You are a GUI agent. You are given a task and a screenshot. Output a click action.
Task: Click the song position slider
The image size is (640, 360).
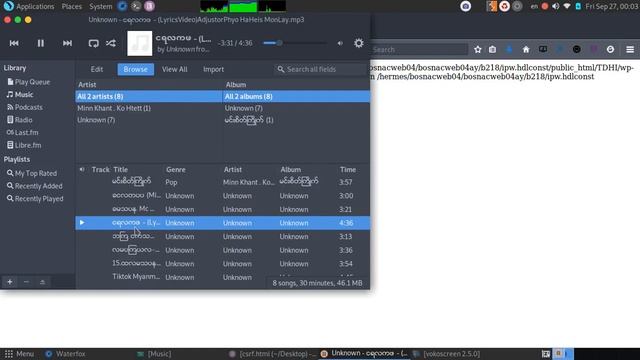click(294, 43)
